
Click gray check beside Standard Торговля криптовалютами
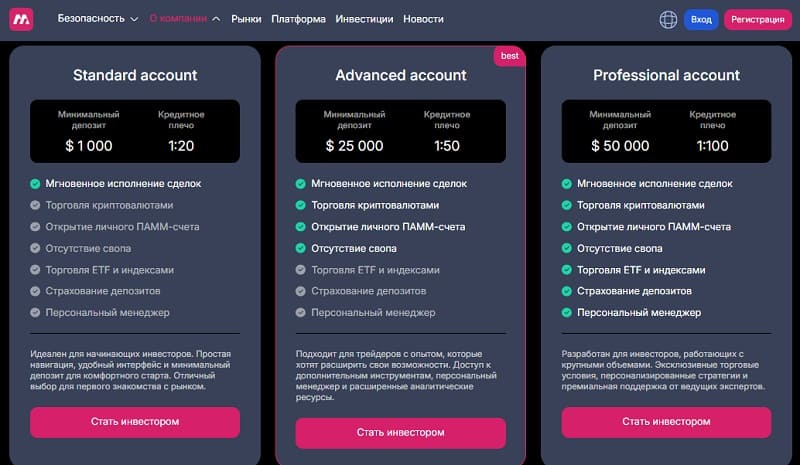(x=35, y=205)
